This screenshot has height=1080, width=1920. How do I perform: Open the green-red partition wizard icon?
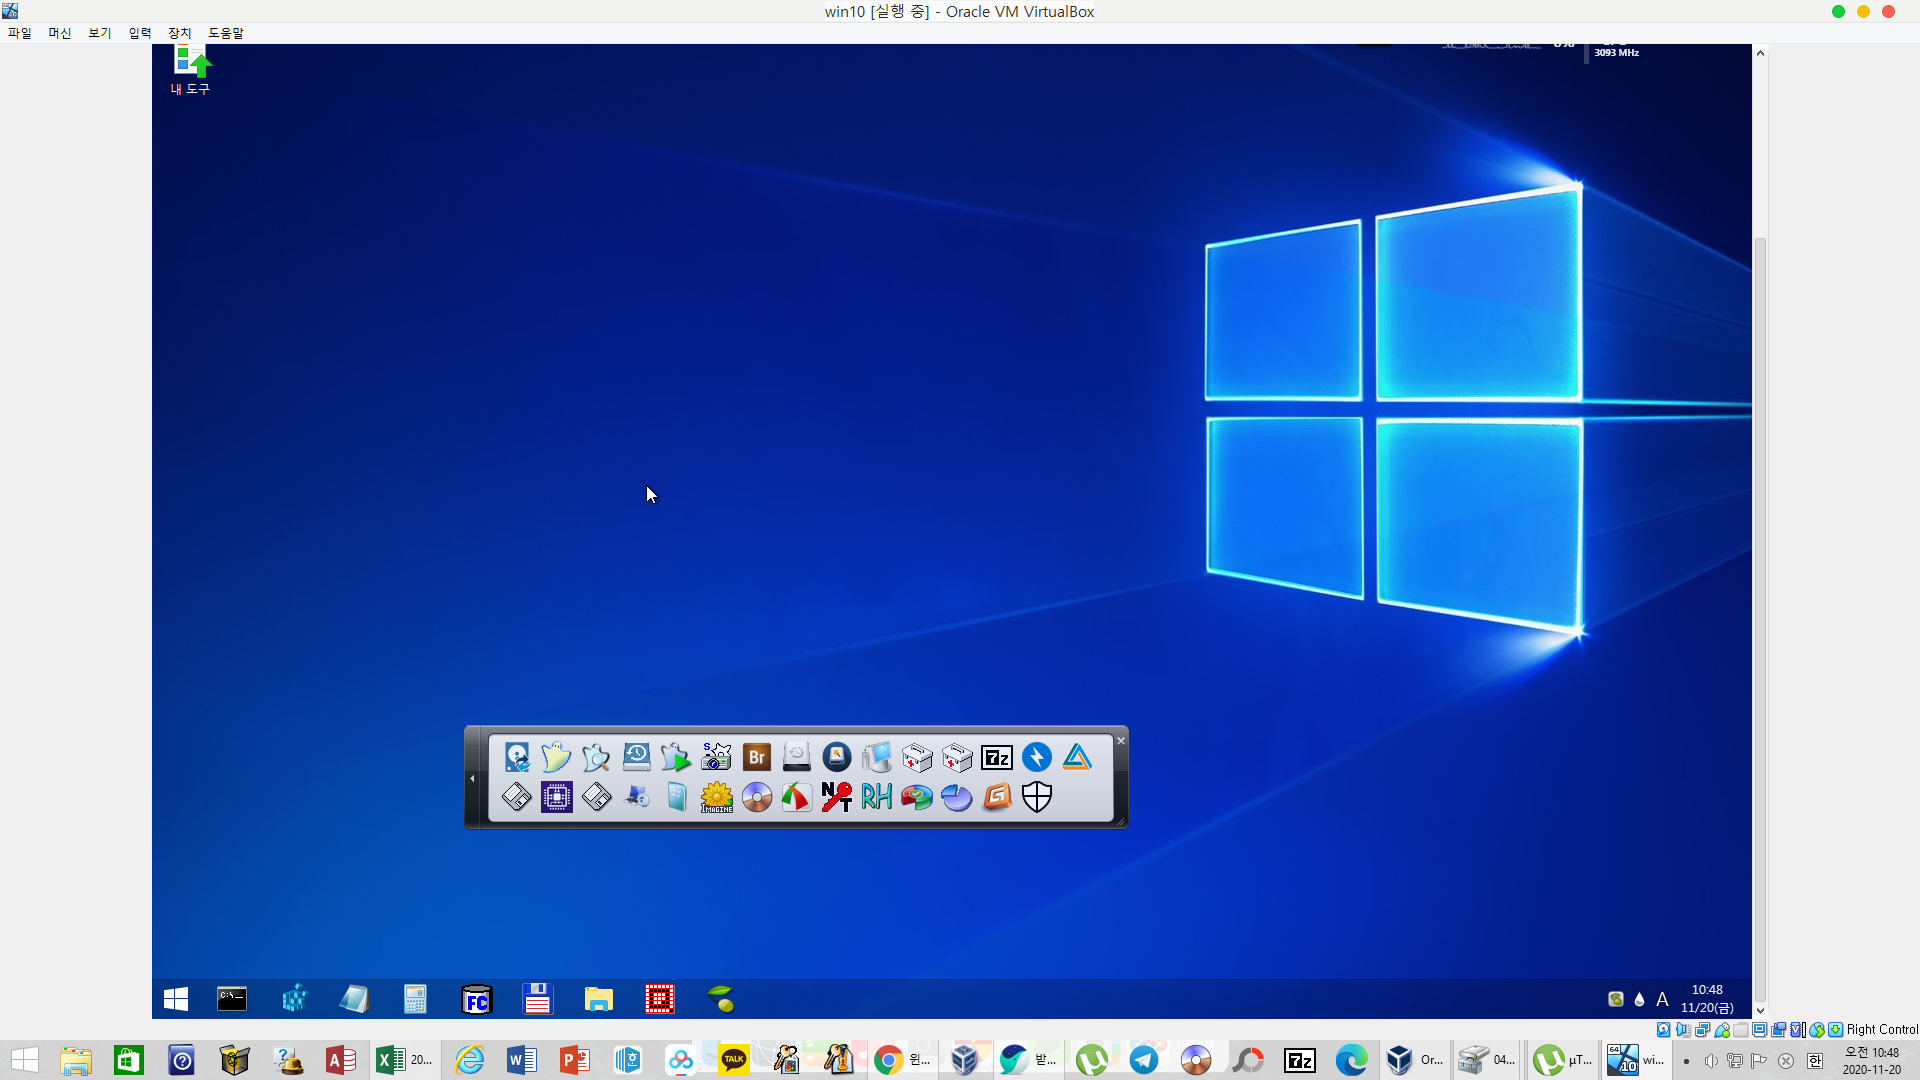point(917,797)
